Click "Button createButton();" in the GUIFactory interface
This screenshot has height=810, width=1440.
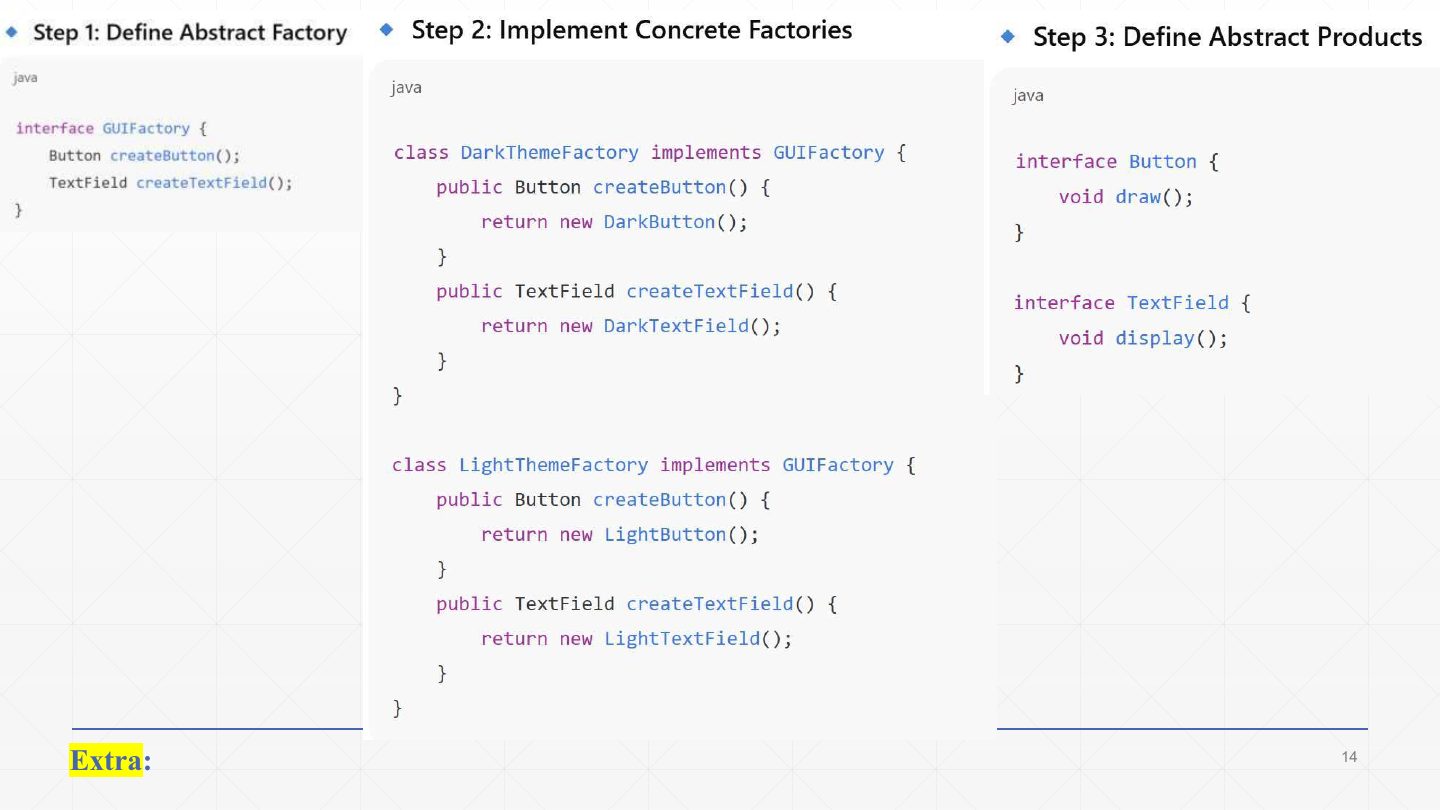click(x=145, y=155)
